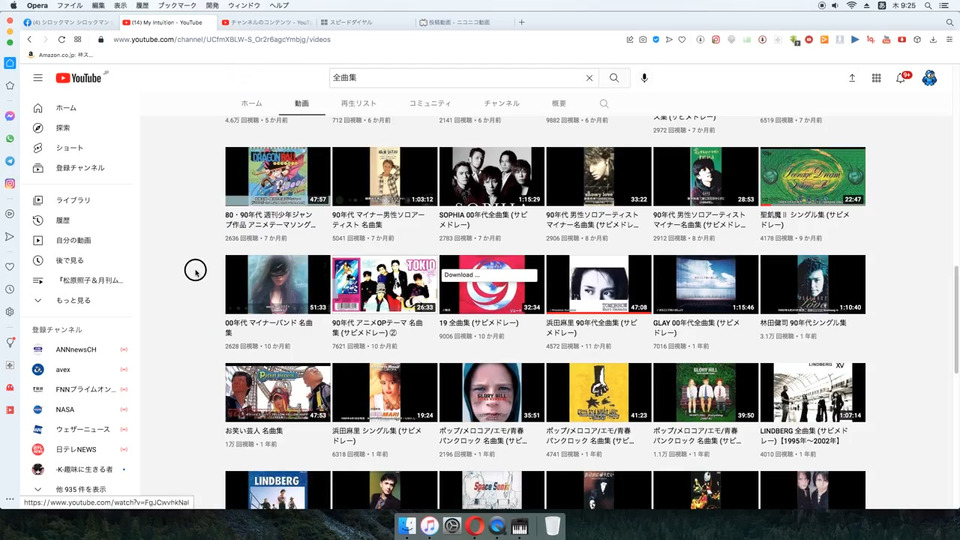Open the Music app from the Dock
The image size is (960, 540).
tap(429, 525)
